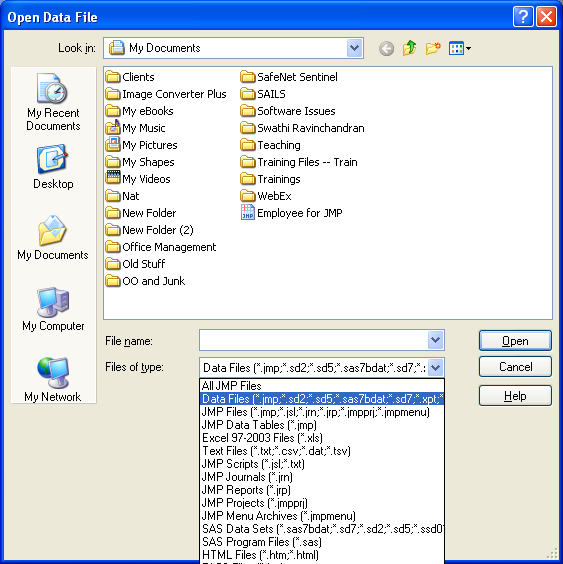Select the plain New Folder item
Screen dimensions: 563x564
tap(141, 213)
